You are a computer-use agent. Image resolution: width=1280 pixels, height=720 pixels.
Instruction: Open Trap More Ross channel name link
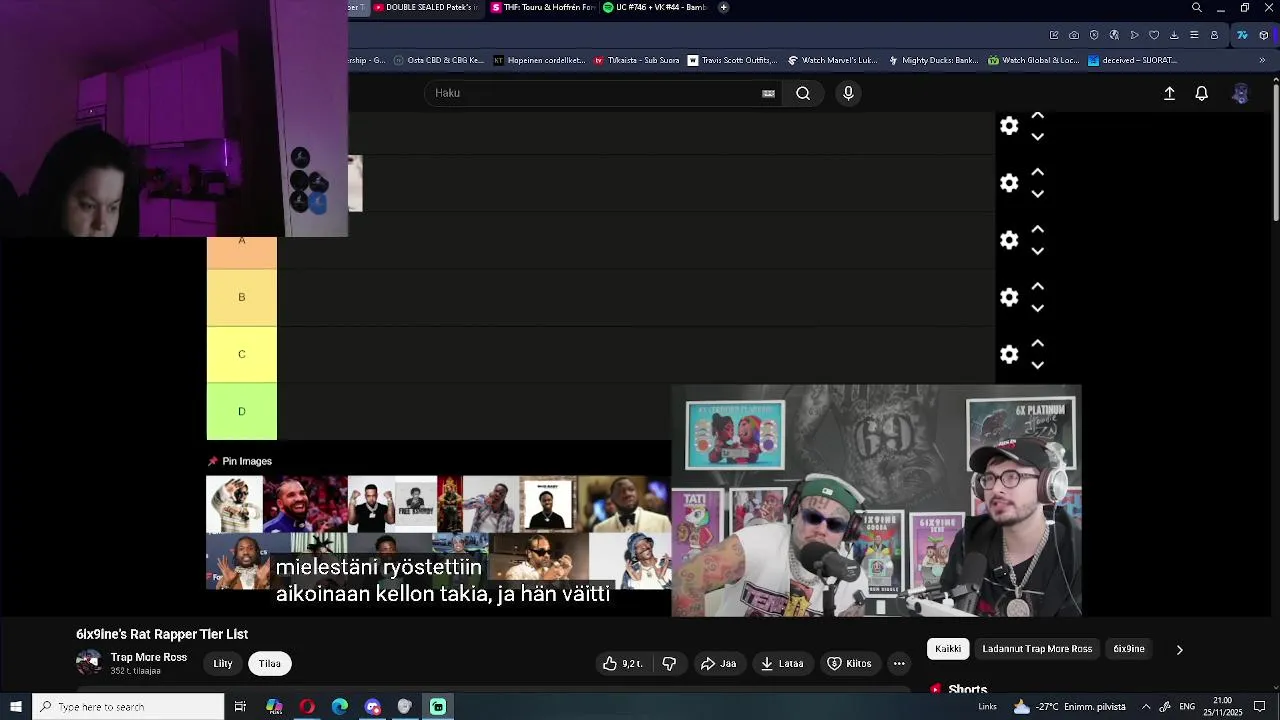pos(148,657)
